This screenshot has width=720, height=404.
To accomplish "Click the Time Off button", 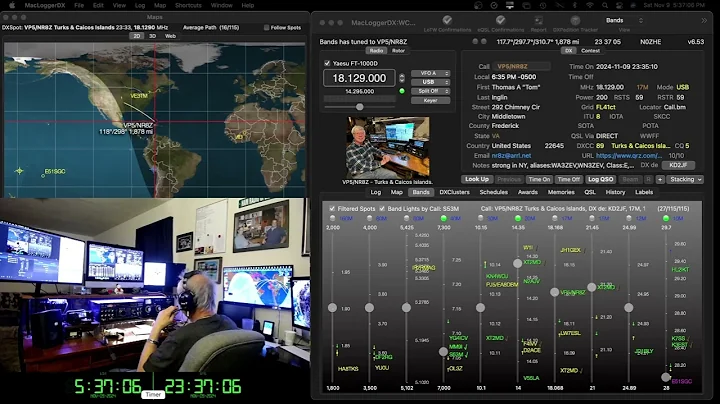I will [568, 180].
